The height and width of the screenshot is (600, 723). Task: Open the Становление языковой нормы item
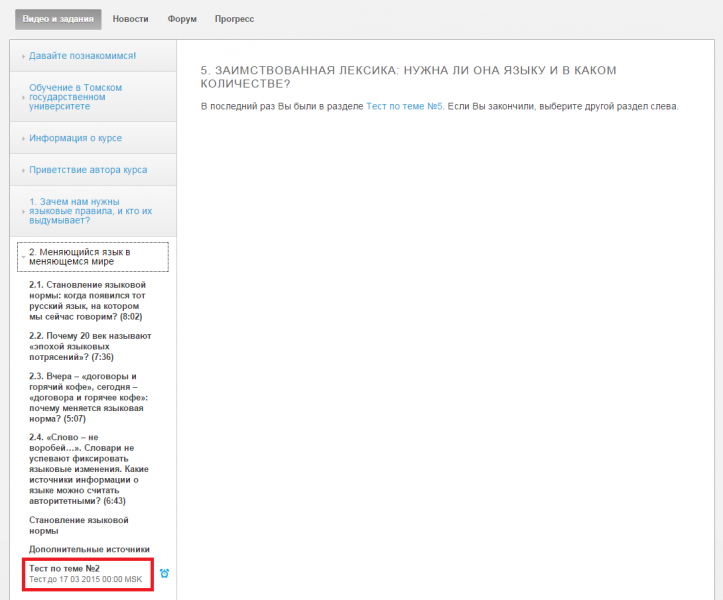tap(79, 525)
